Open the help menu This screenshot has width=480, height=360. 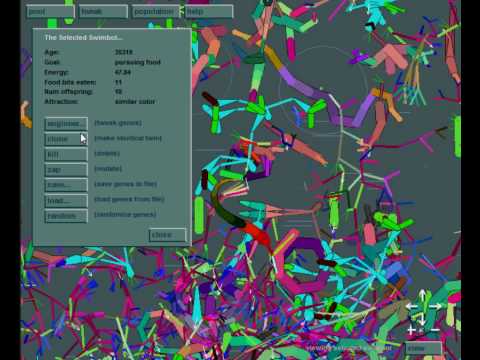pos(209,12)
